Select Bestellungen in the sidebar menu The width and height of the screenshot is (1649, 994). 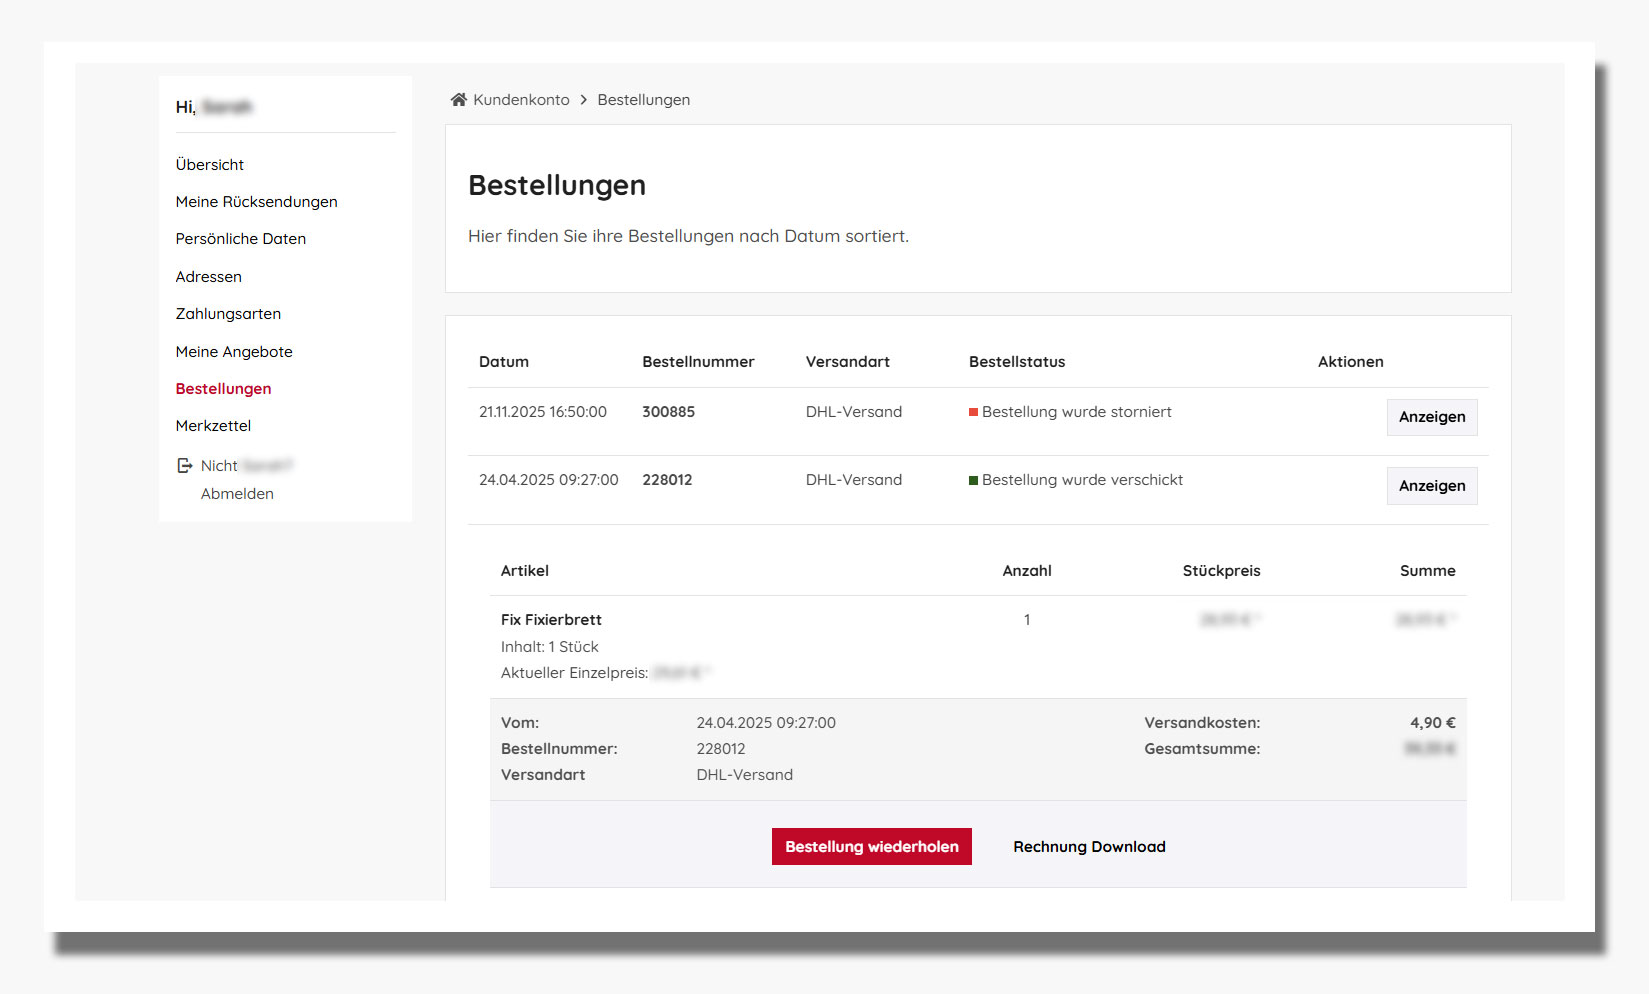coord(223,388)
